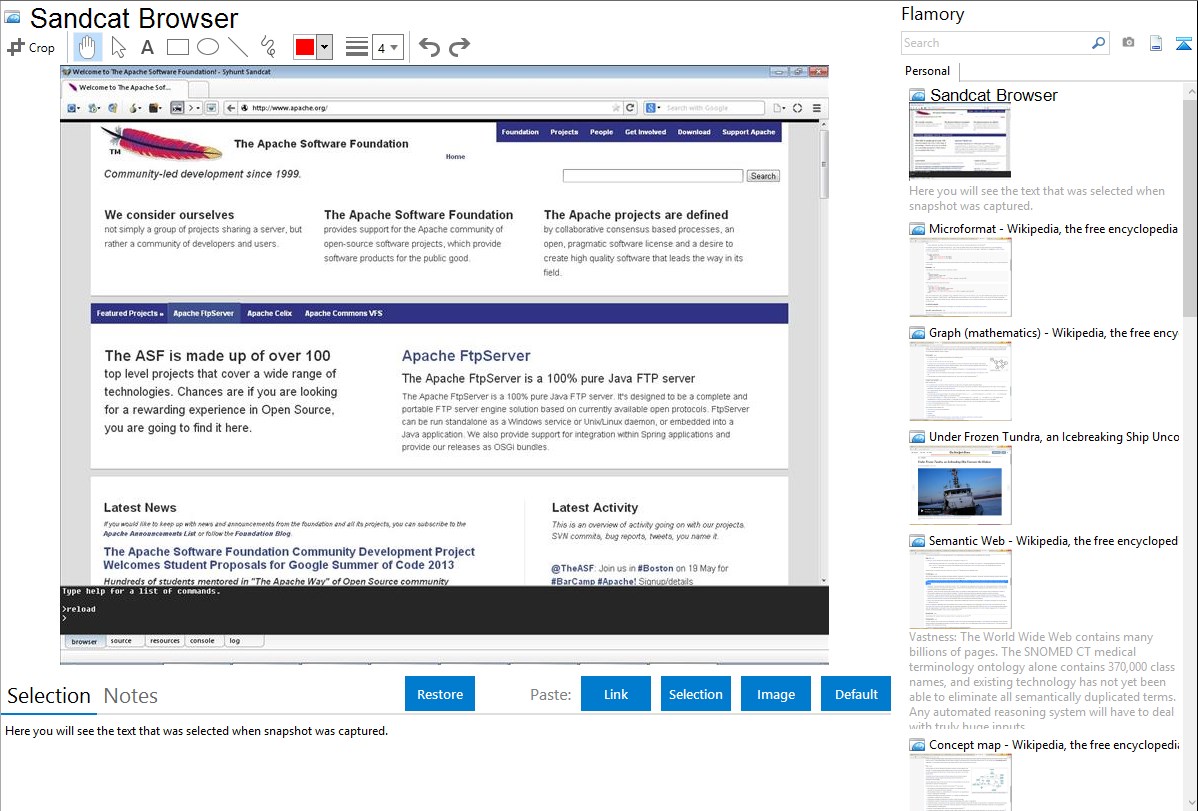The width and height of the screenshot is (1198, 811).
Task: Activate the hand pan tool
Action: [x=87, y=47]
